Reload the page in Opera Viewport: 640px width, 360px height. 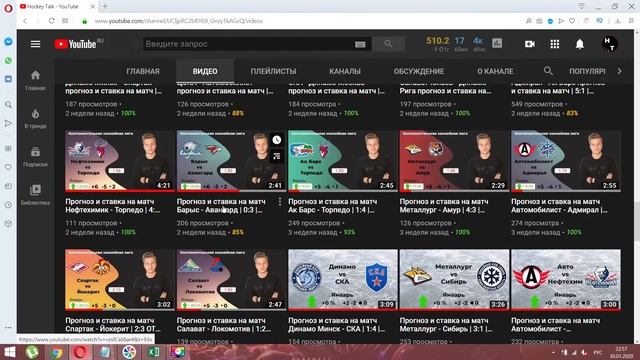tap(51, 21)
